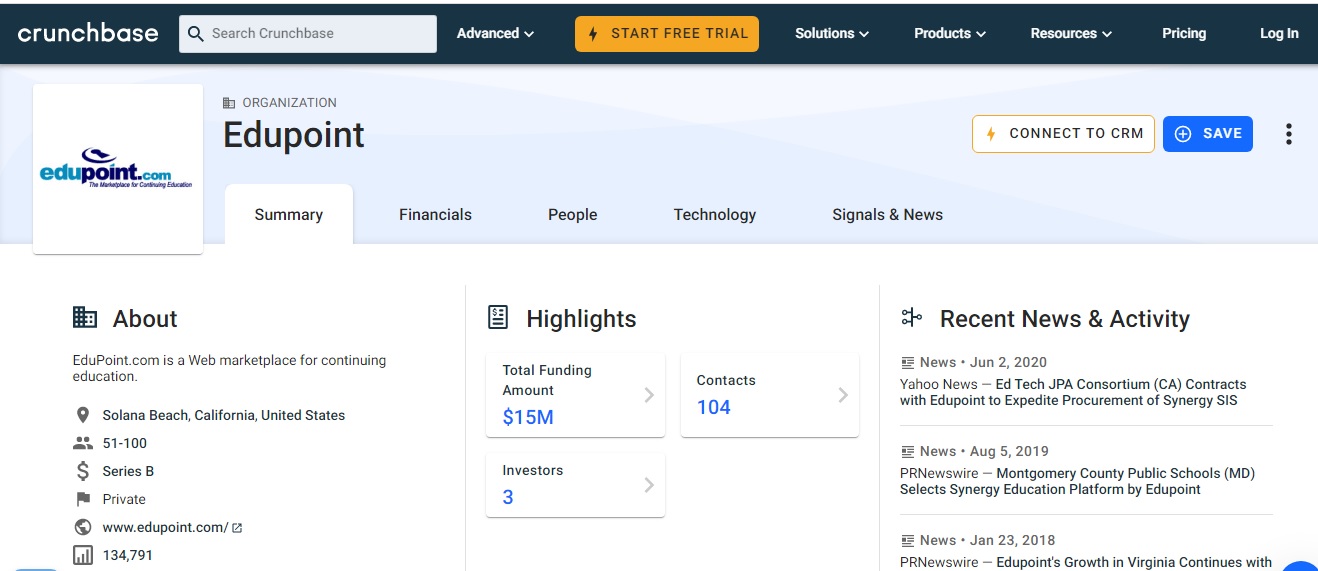Save the Edupoint profile
The image size is (1318, 571).
pos(1208,133)
